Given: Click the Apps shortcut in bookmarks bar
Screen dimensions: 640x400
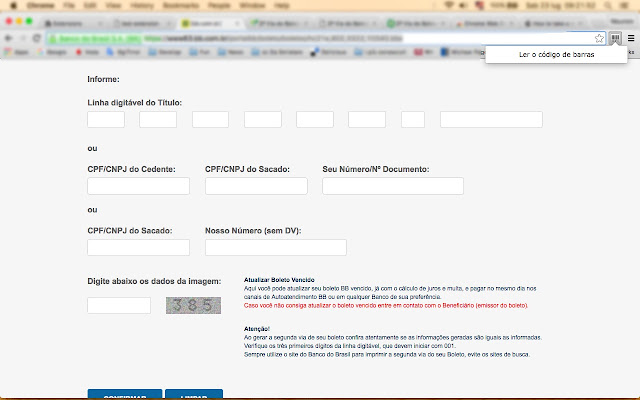Looking at the screenshot, I should pos(18,52).
